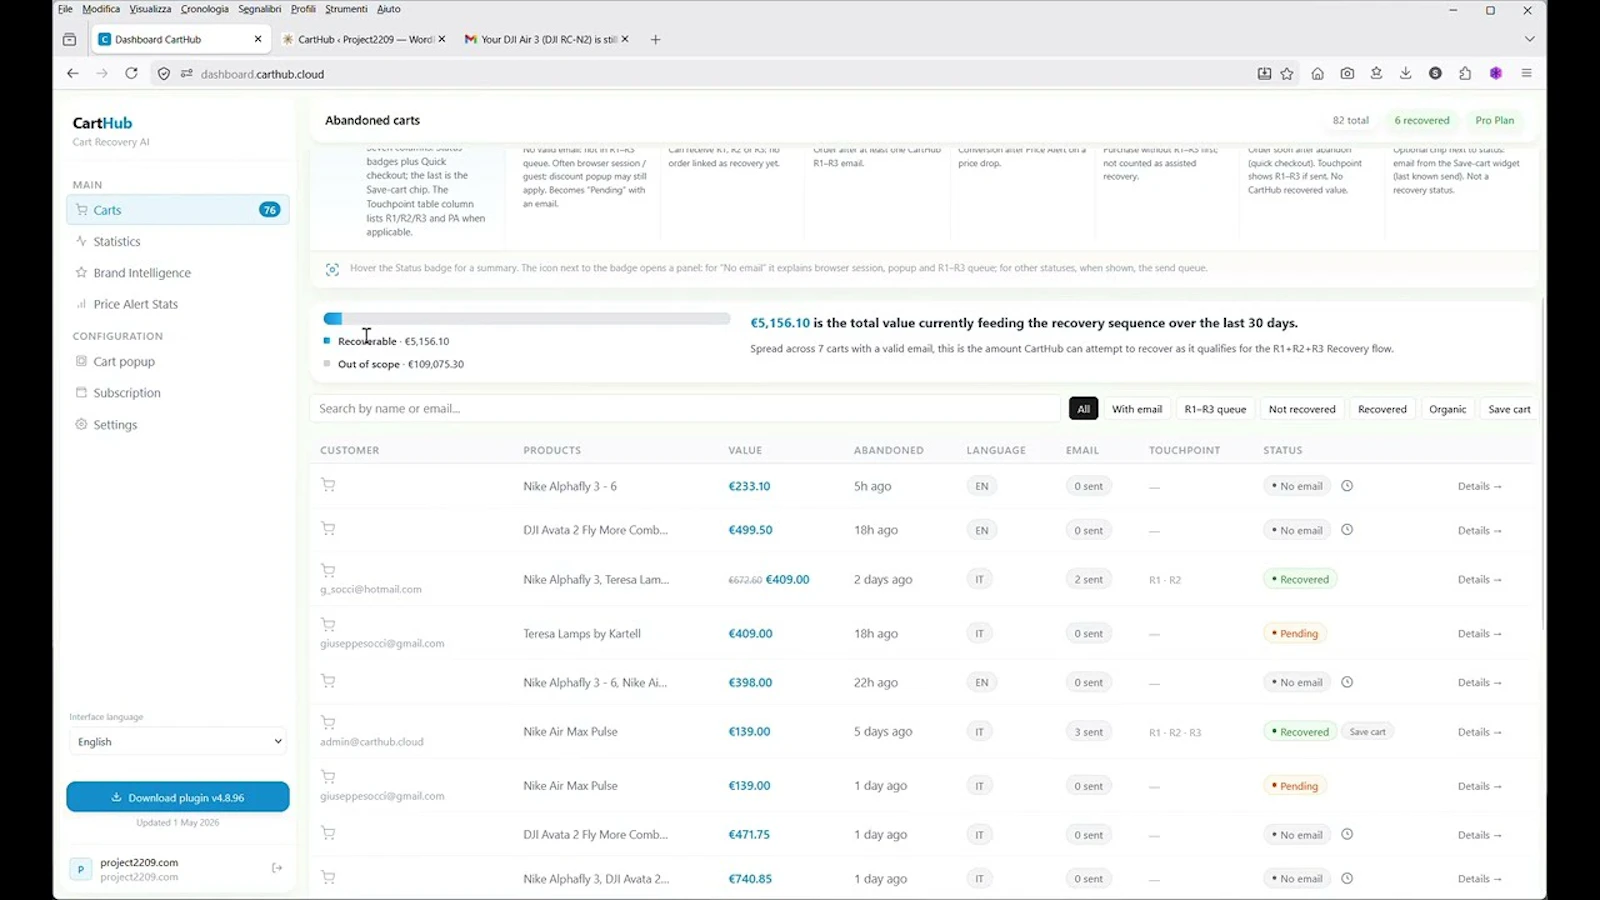This screenshot has height=900, width=1600.
Task: Select the R1–R3 queue filter
Action: (x=1215, y=409)
